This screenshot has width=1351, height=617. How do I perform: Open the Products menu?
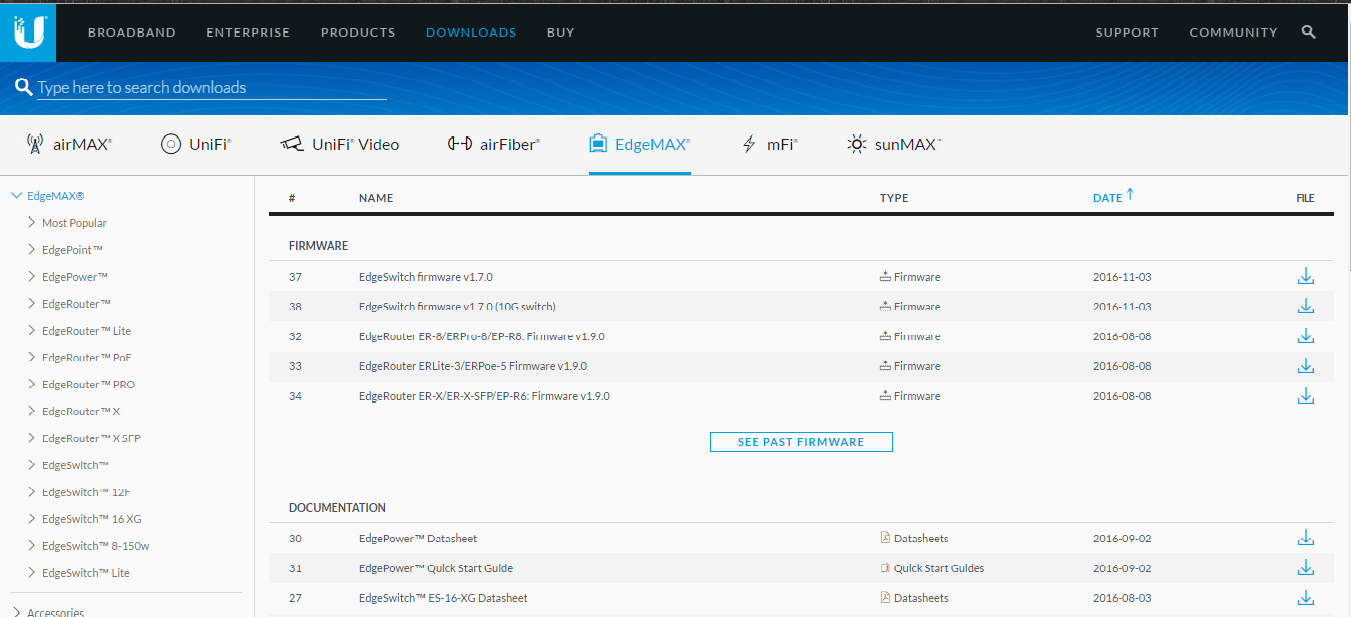coord(358,32)
